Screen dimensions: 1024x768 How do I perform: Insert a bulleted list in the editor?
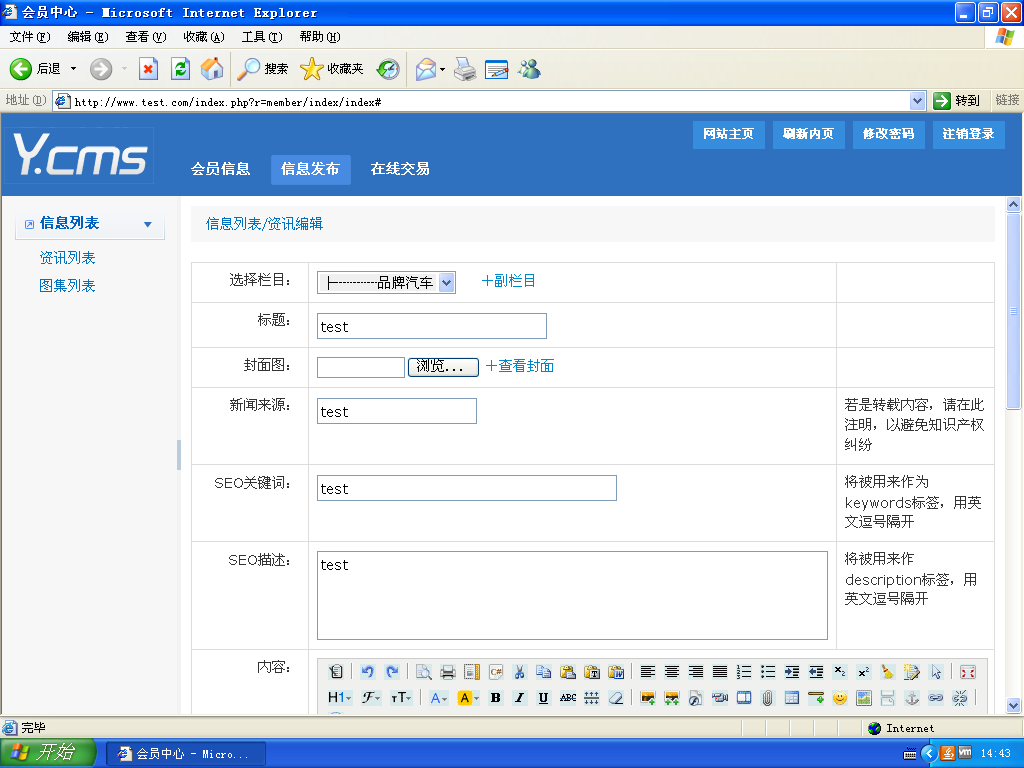pyautogui.click(x=768, y=671)
